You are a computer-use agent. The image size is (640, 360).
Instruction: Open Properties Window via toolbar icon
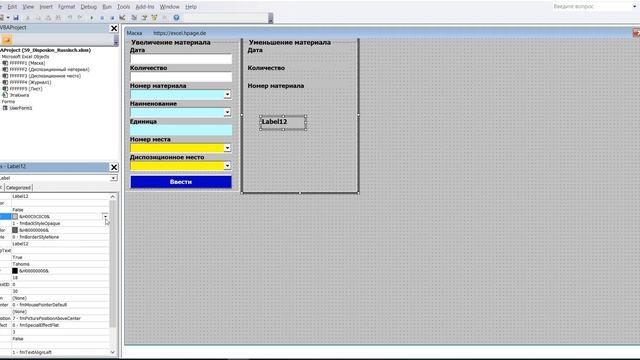(144, 18)
